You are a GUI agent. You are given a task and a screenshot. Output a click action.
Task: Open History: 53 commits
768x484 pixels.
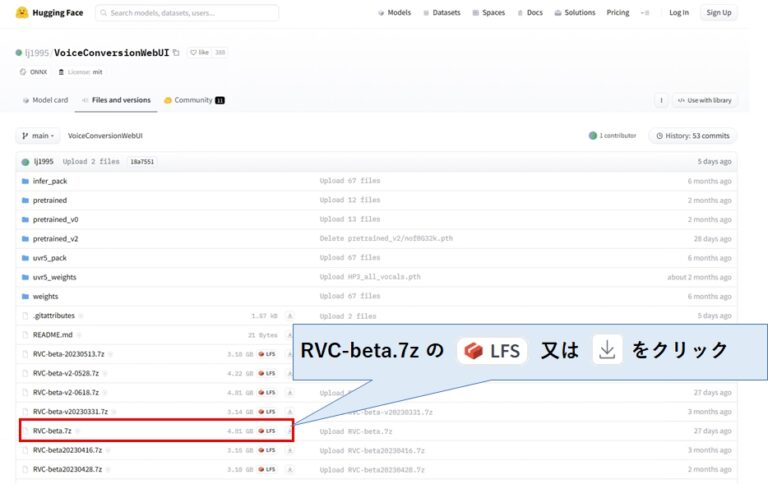(x=693, y=135)
